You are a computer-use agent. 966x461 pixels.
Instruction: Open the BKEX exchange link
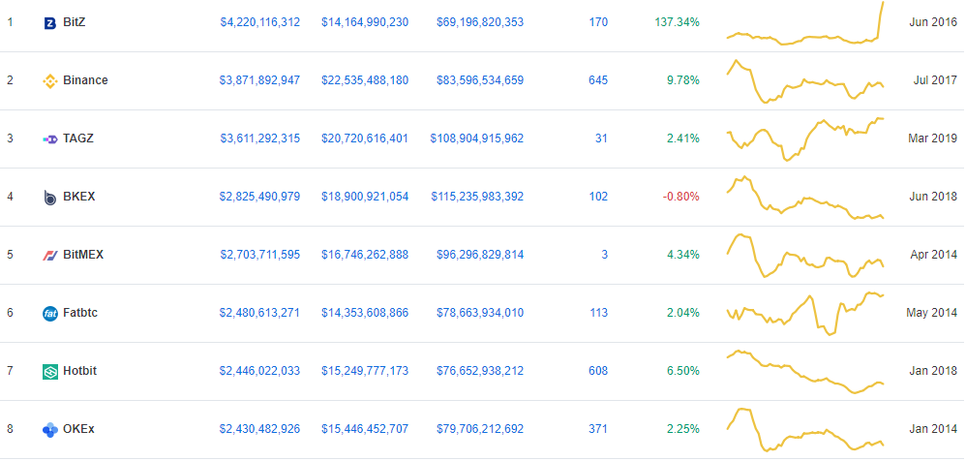click(79, 197)
